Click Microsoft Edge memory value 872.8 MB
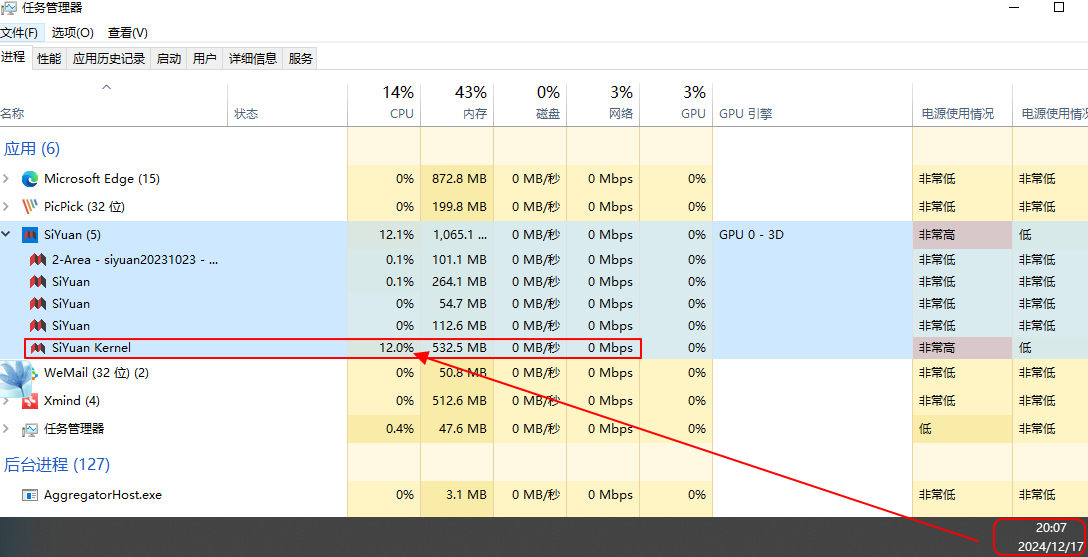The image size is (1088, 557). [459, 179]
